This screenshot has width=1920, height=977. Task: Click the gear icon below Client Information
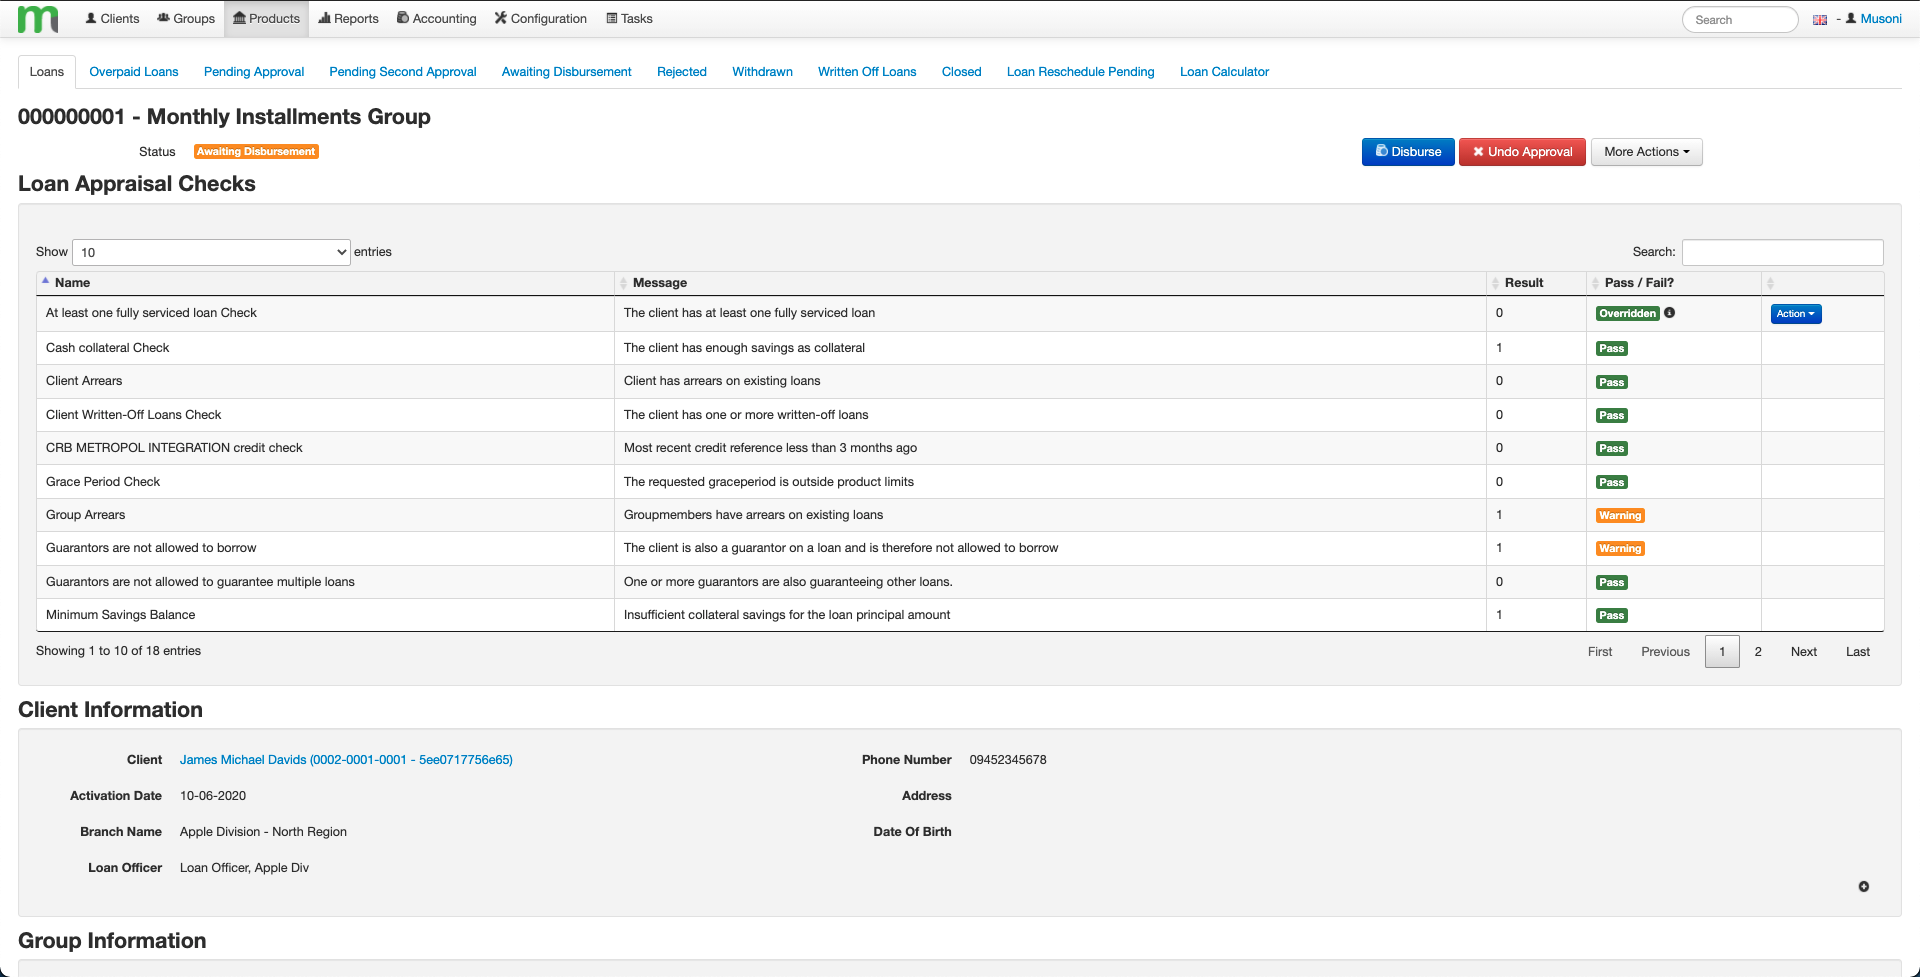pyautogui.click(x=1864, y=886)
